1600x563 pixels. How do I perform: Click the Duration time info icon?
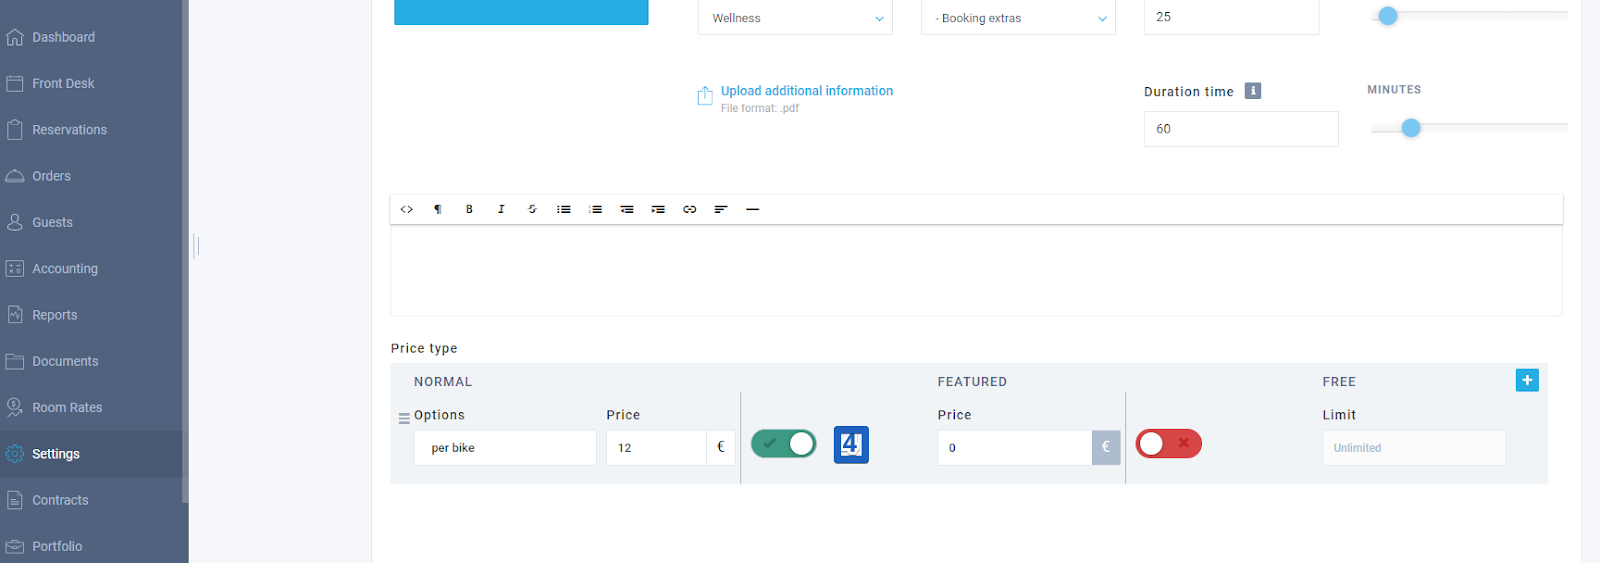click(x=1253, y=91)
